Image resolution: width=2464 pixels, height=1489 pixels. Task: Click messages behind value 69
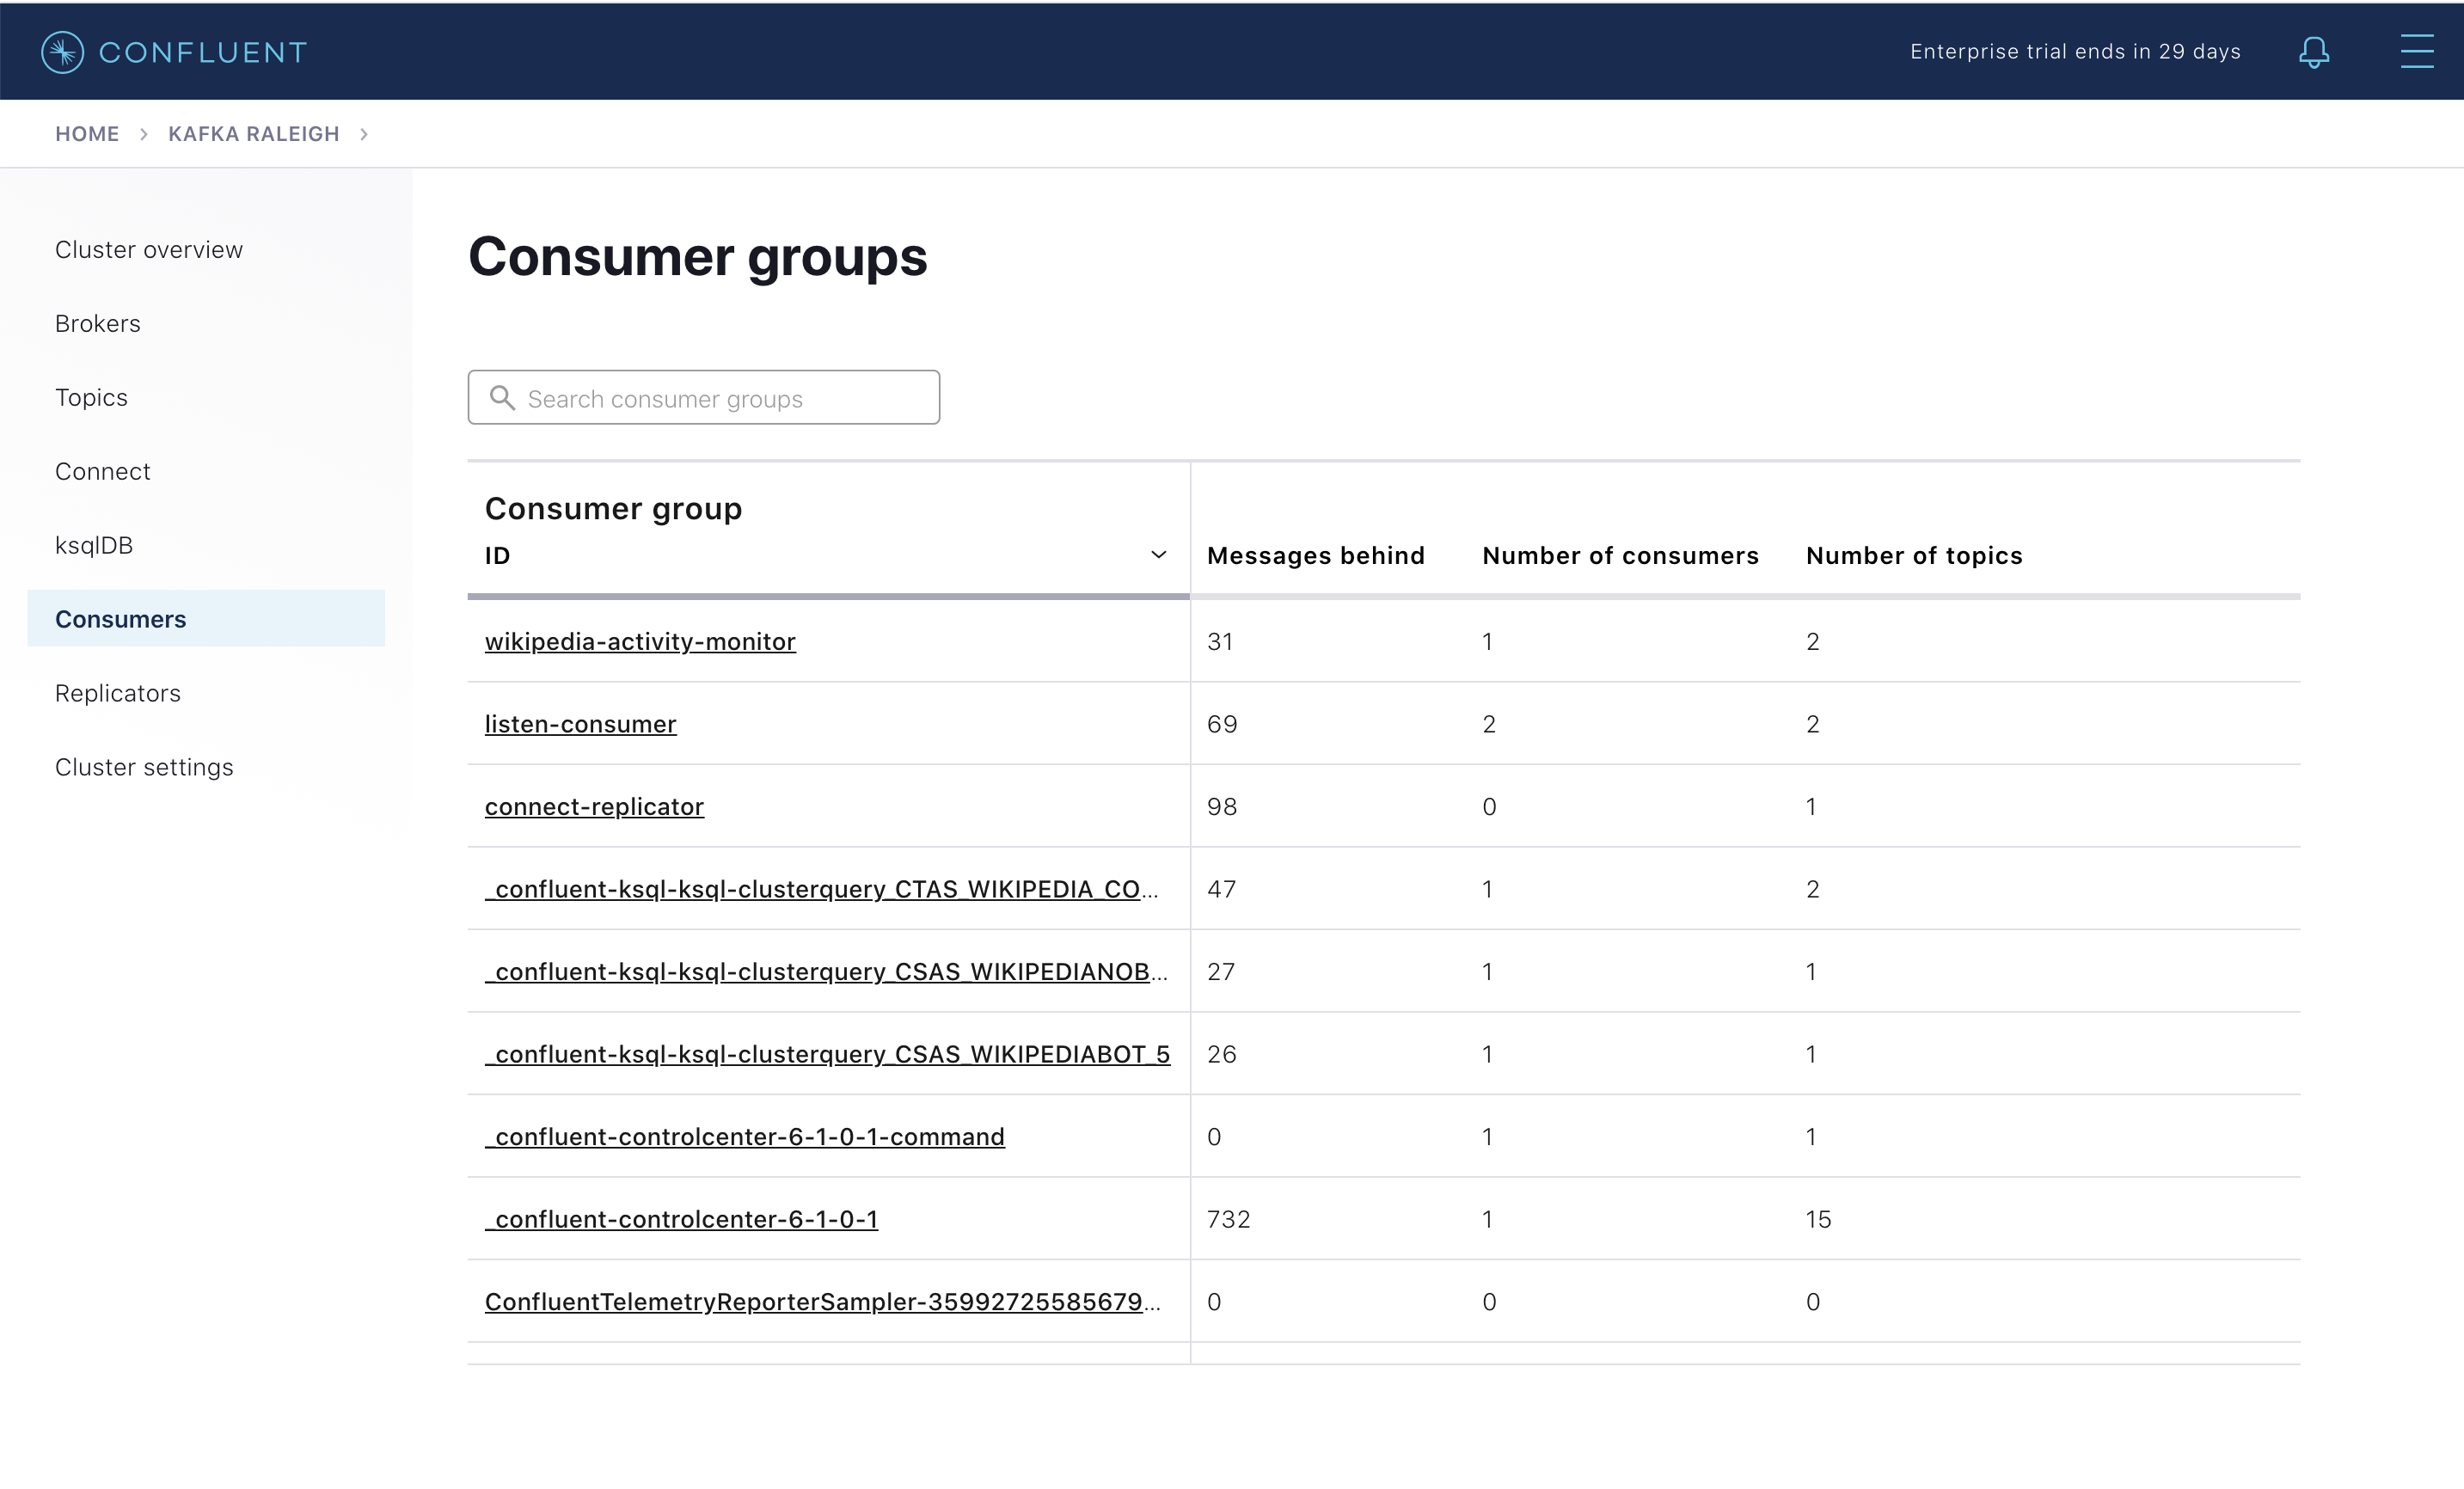click(x=1222, y=724)
